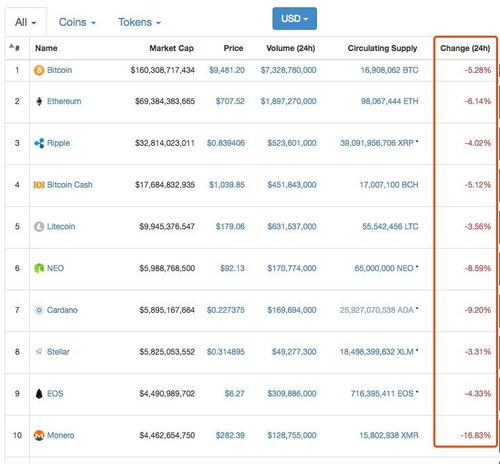Sort by the rank # column header

[15, 48]
